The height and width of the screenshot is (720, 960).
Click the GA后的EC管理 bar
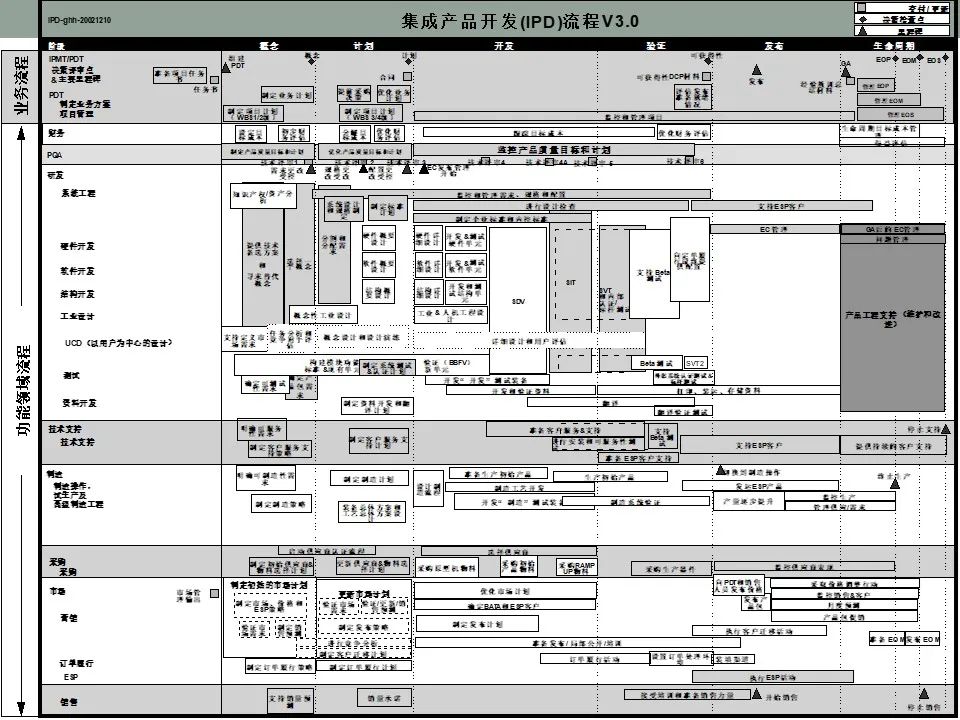click(892, 230)
